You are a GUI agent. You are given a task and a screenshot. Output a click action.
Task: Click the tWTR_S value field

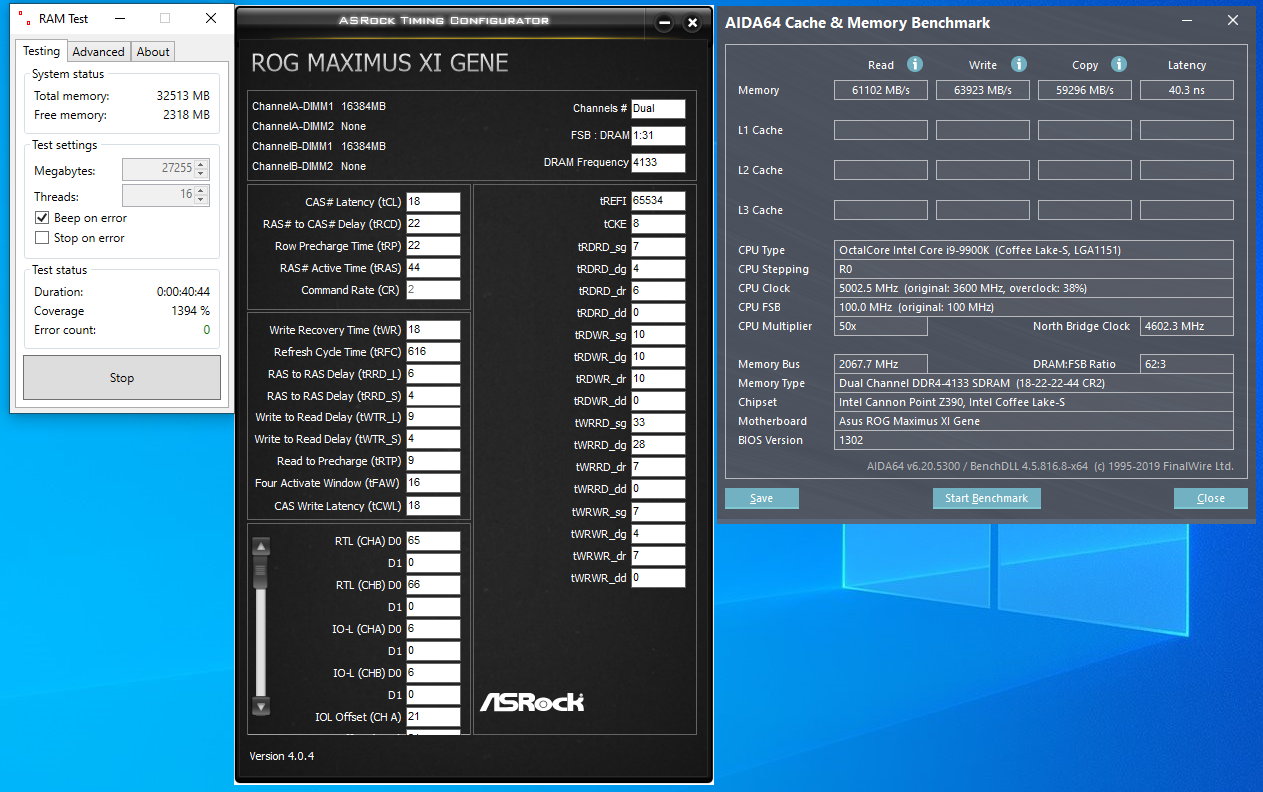point(433,439)
